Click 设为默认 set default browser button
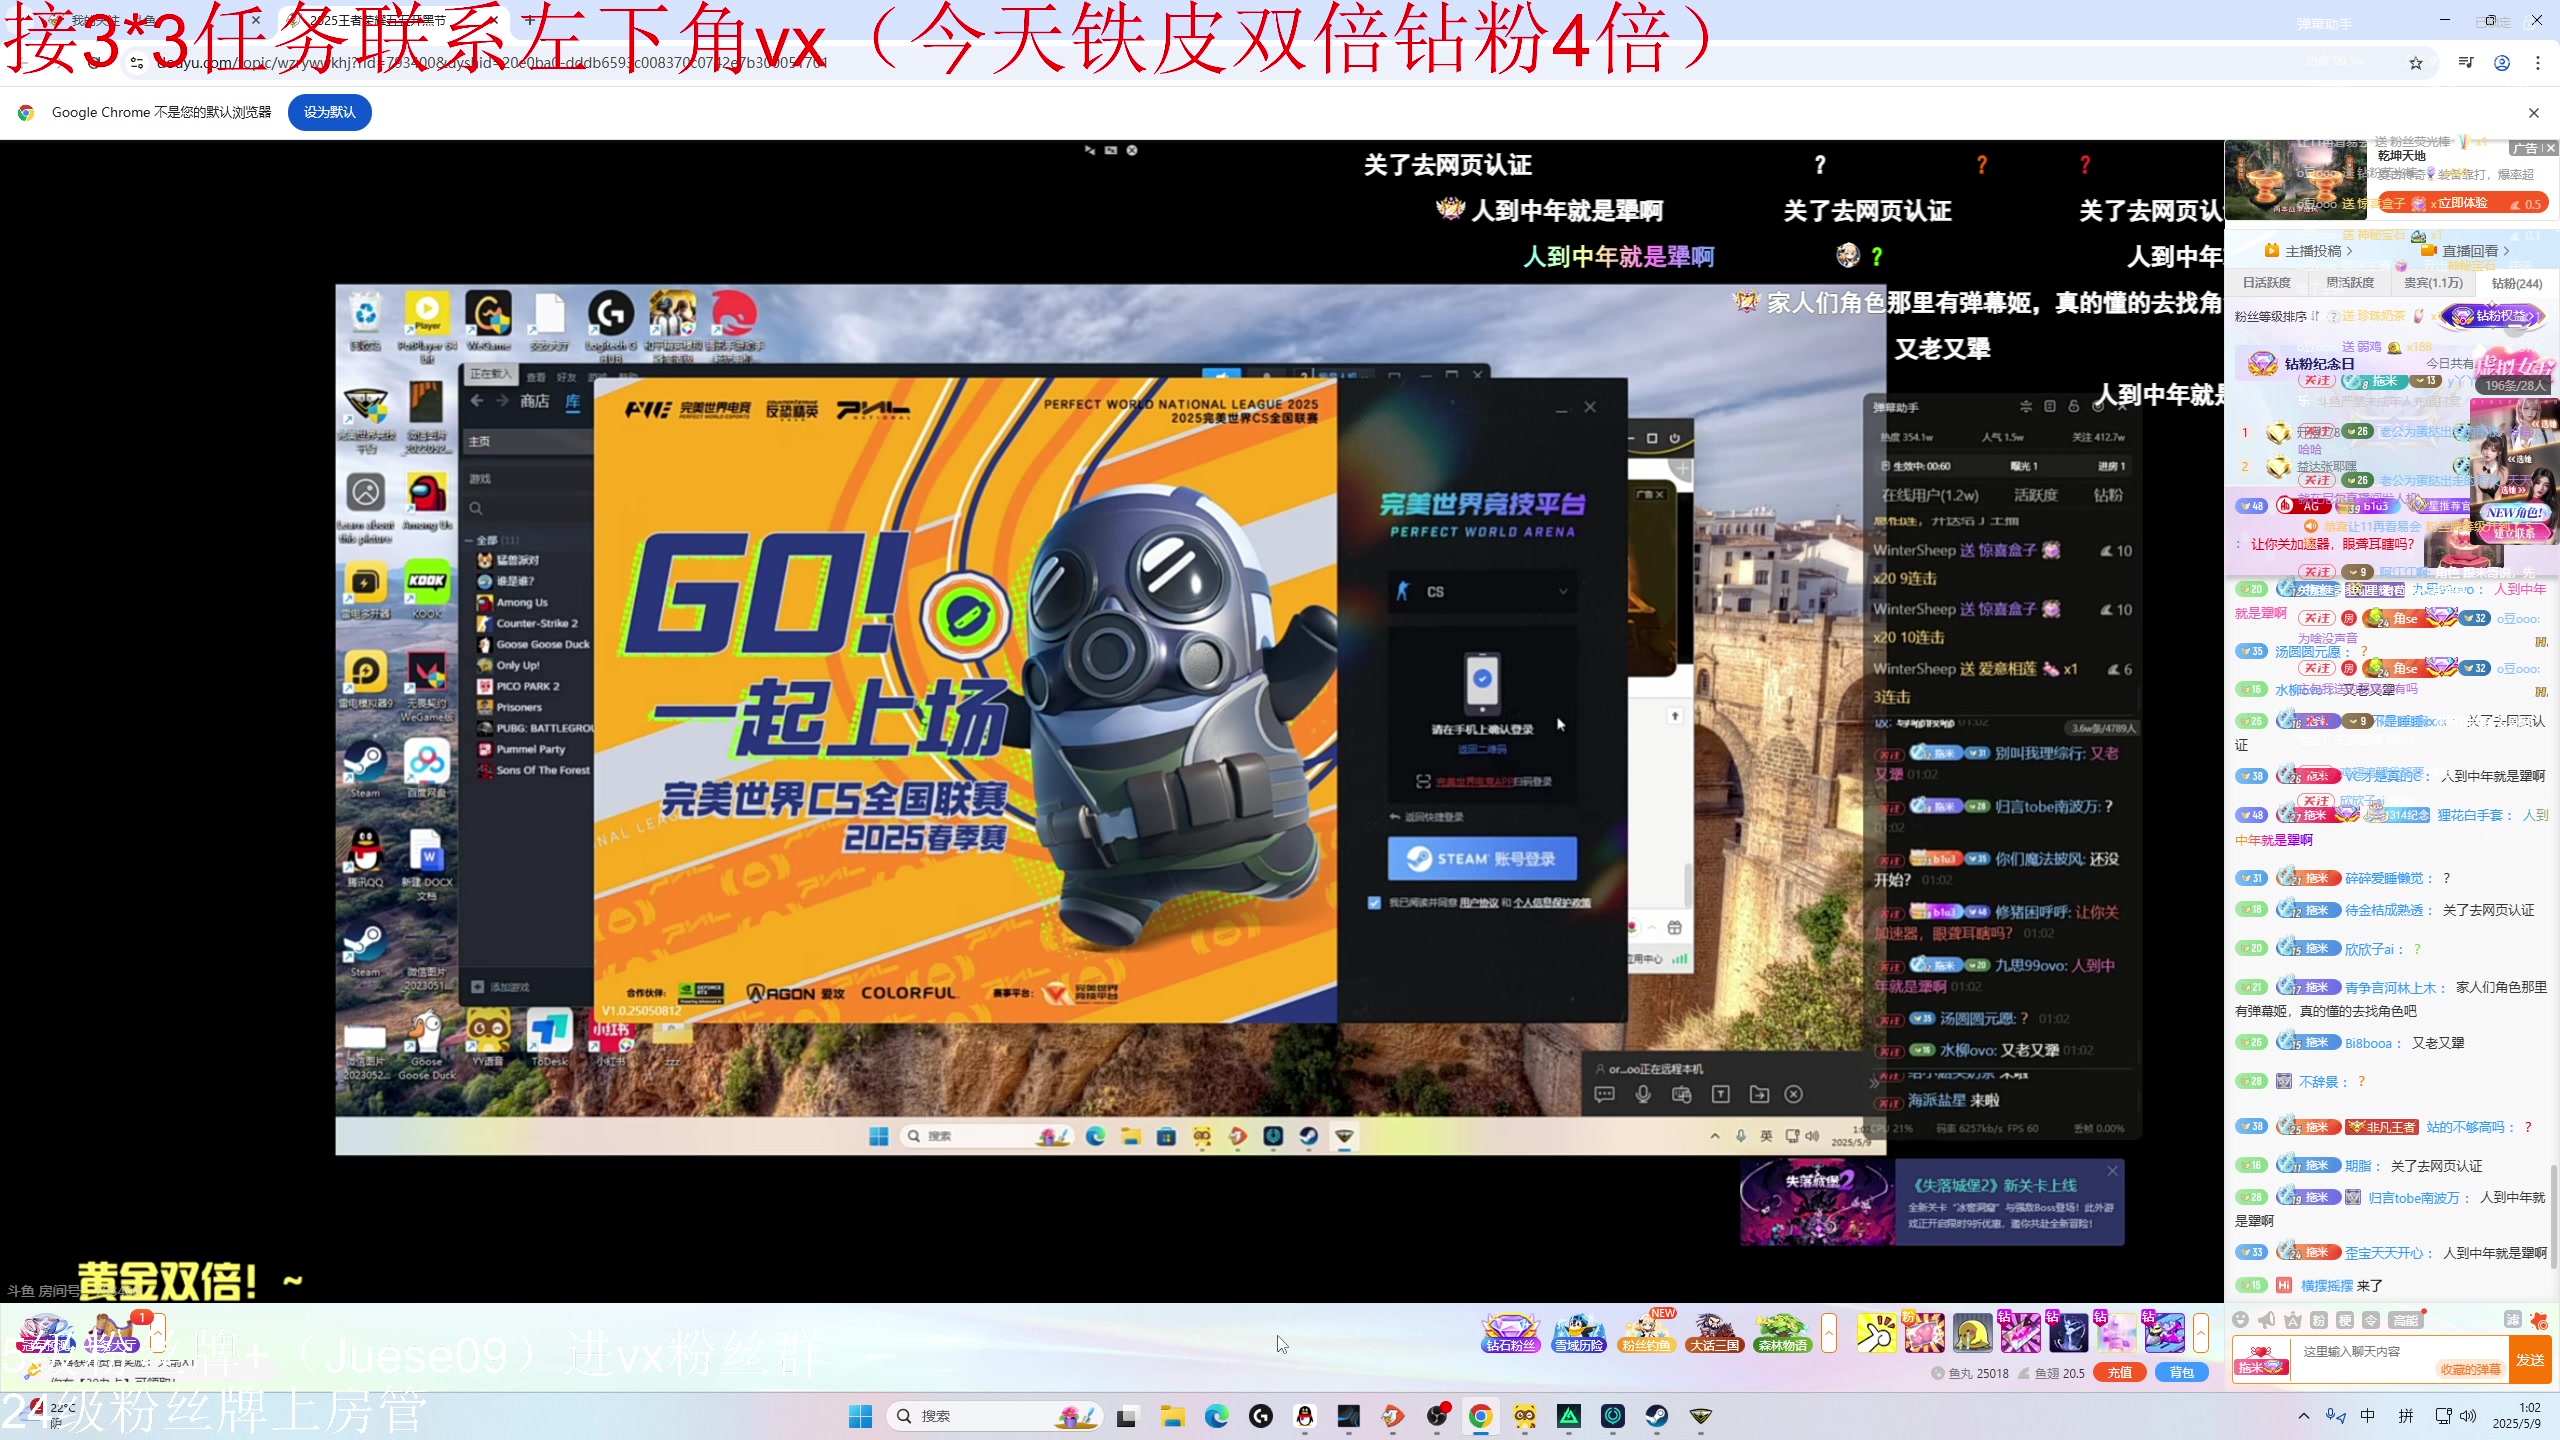The image size is (2560, 1440). pyautogui.click(x=329, y=112)
